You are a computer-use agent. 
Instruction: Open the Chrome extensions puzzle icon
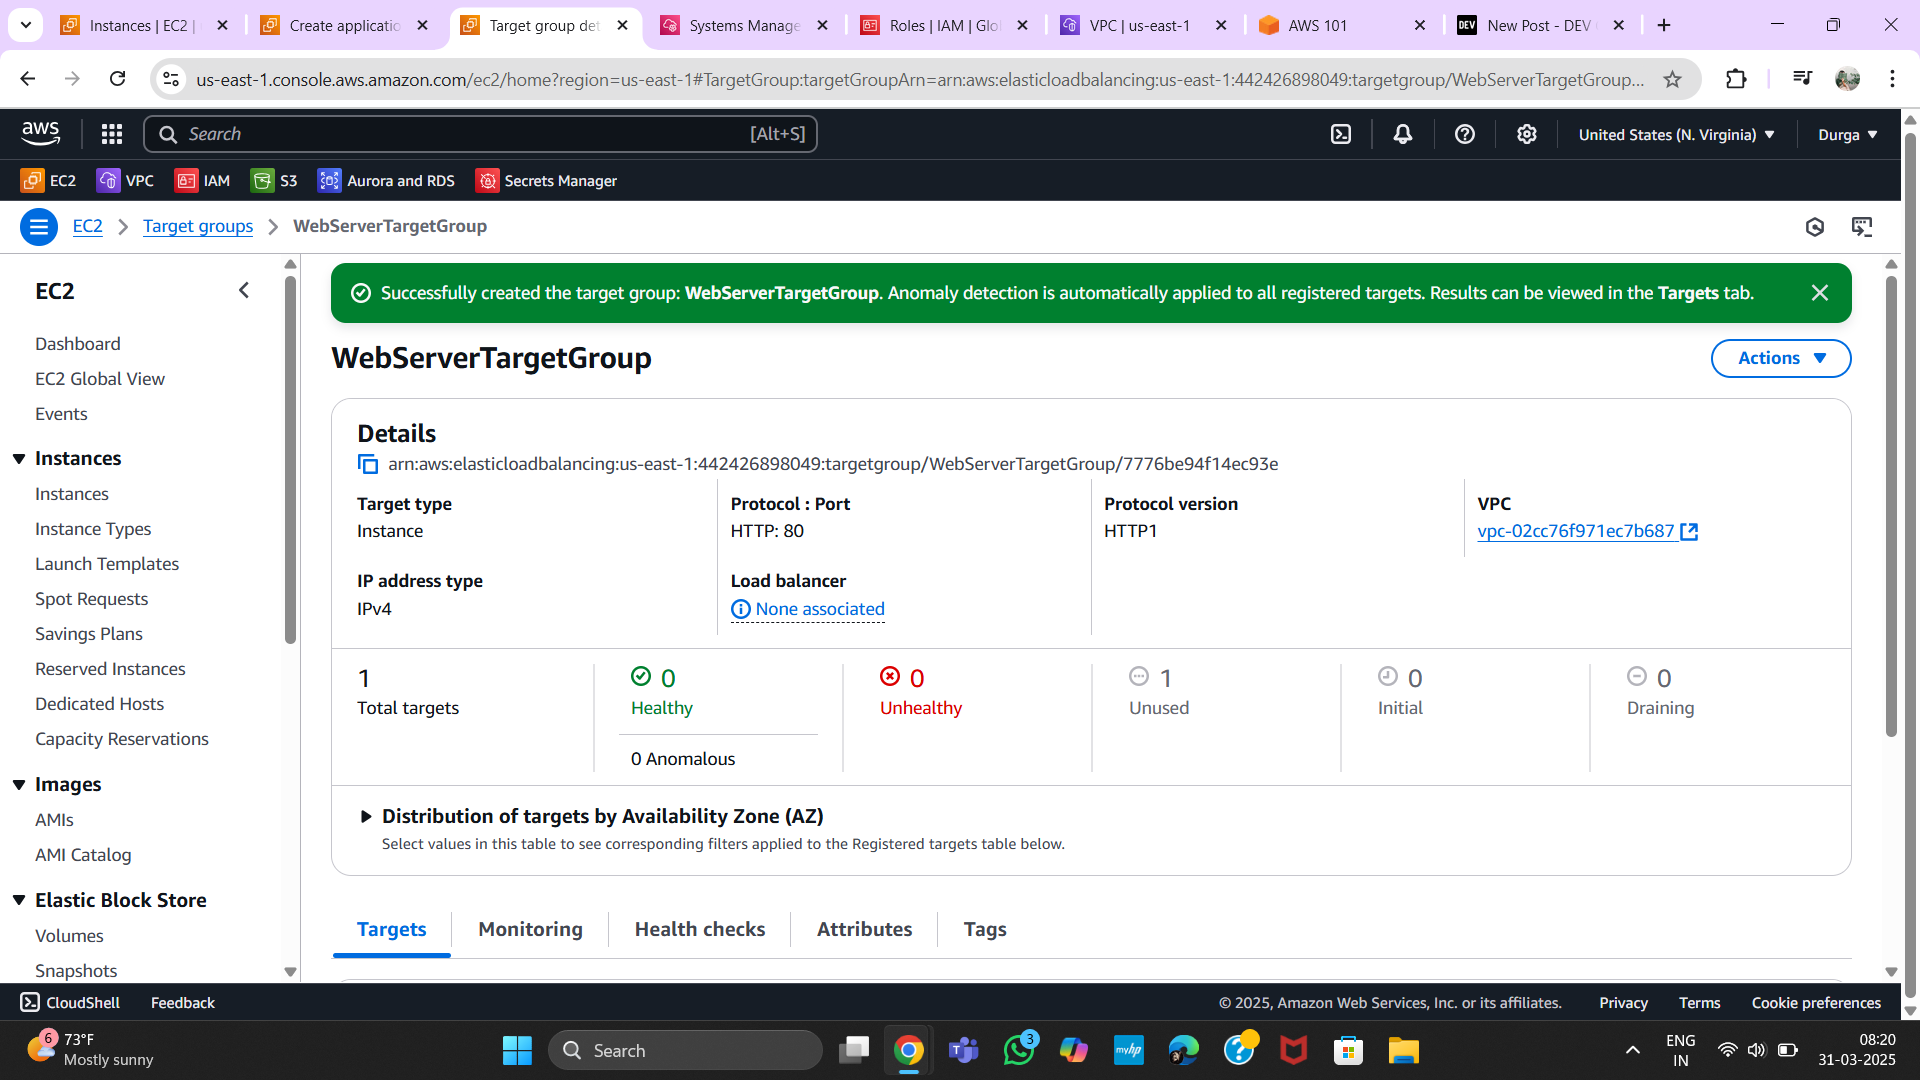(x=1736, y=79)
